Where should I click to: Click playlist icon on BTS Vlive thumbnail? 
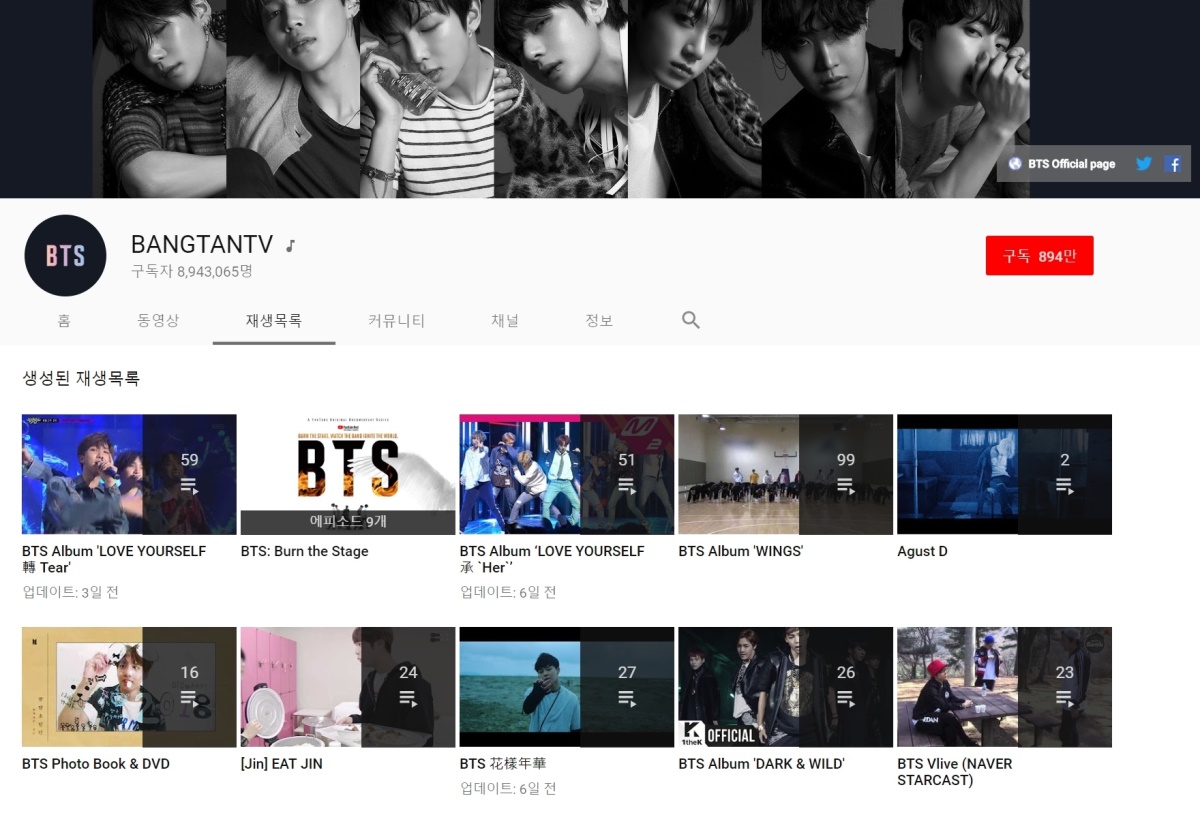(x=1065, y=698)
